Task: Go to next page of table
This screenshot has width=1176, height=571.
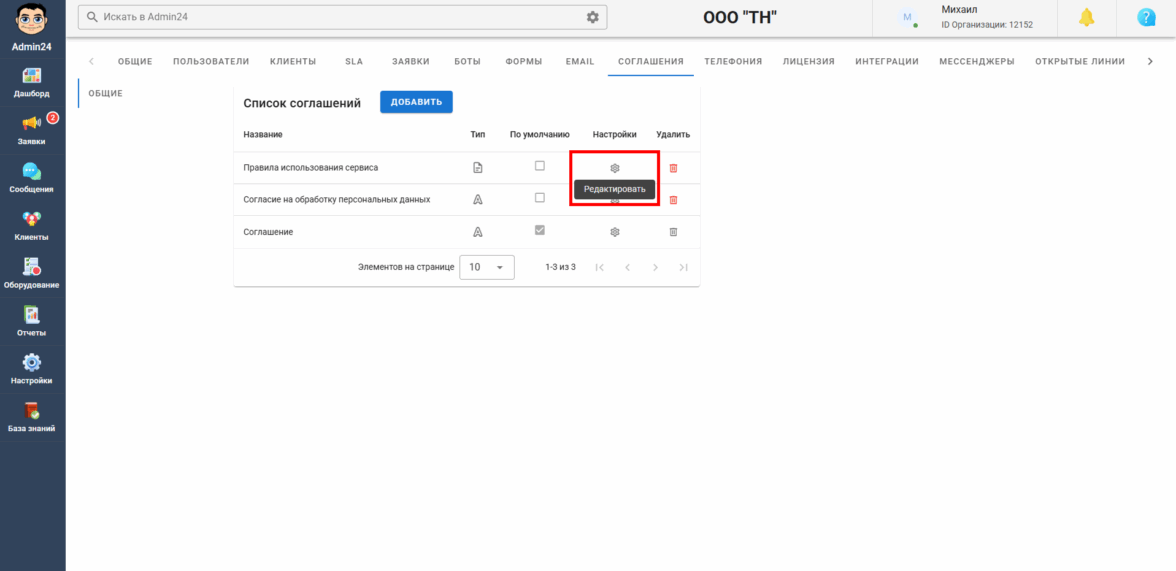Action: 655,267
